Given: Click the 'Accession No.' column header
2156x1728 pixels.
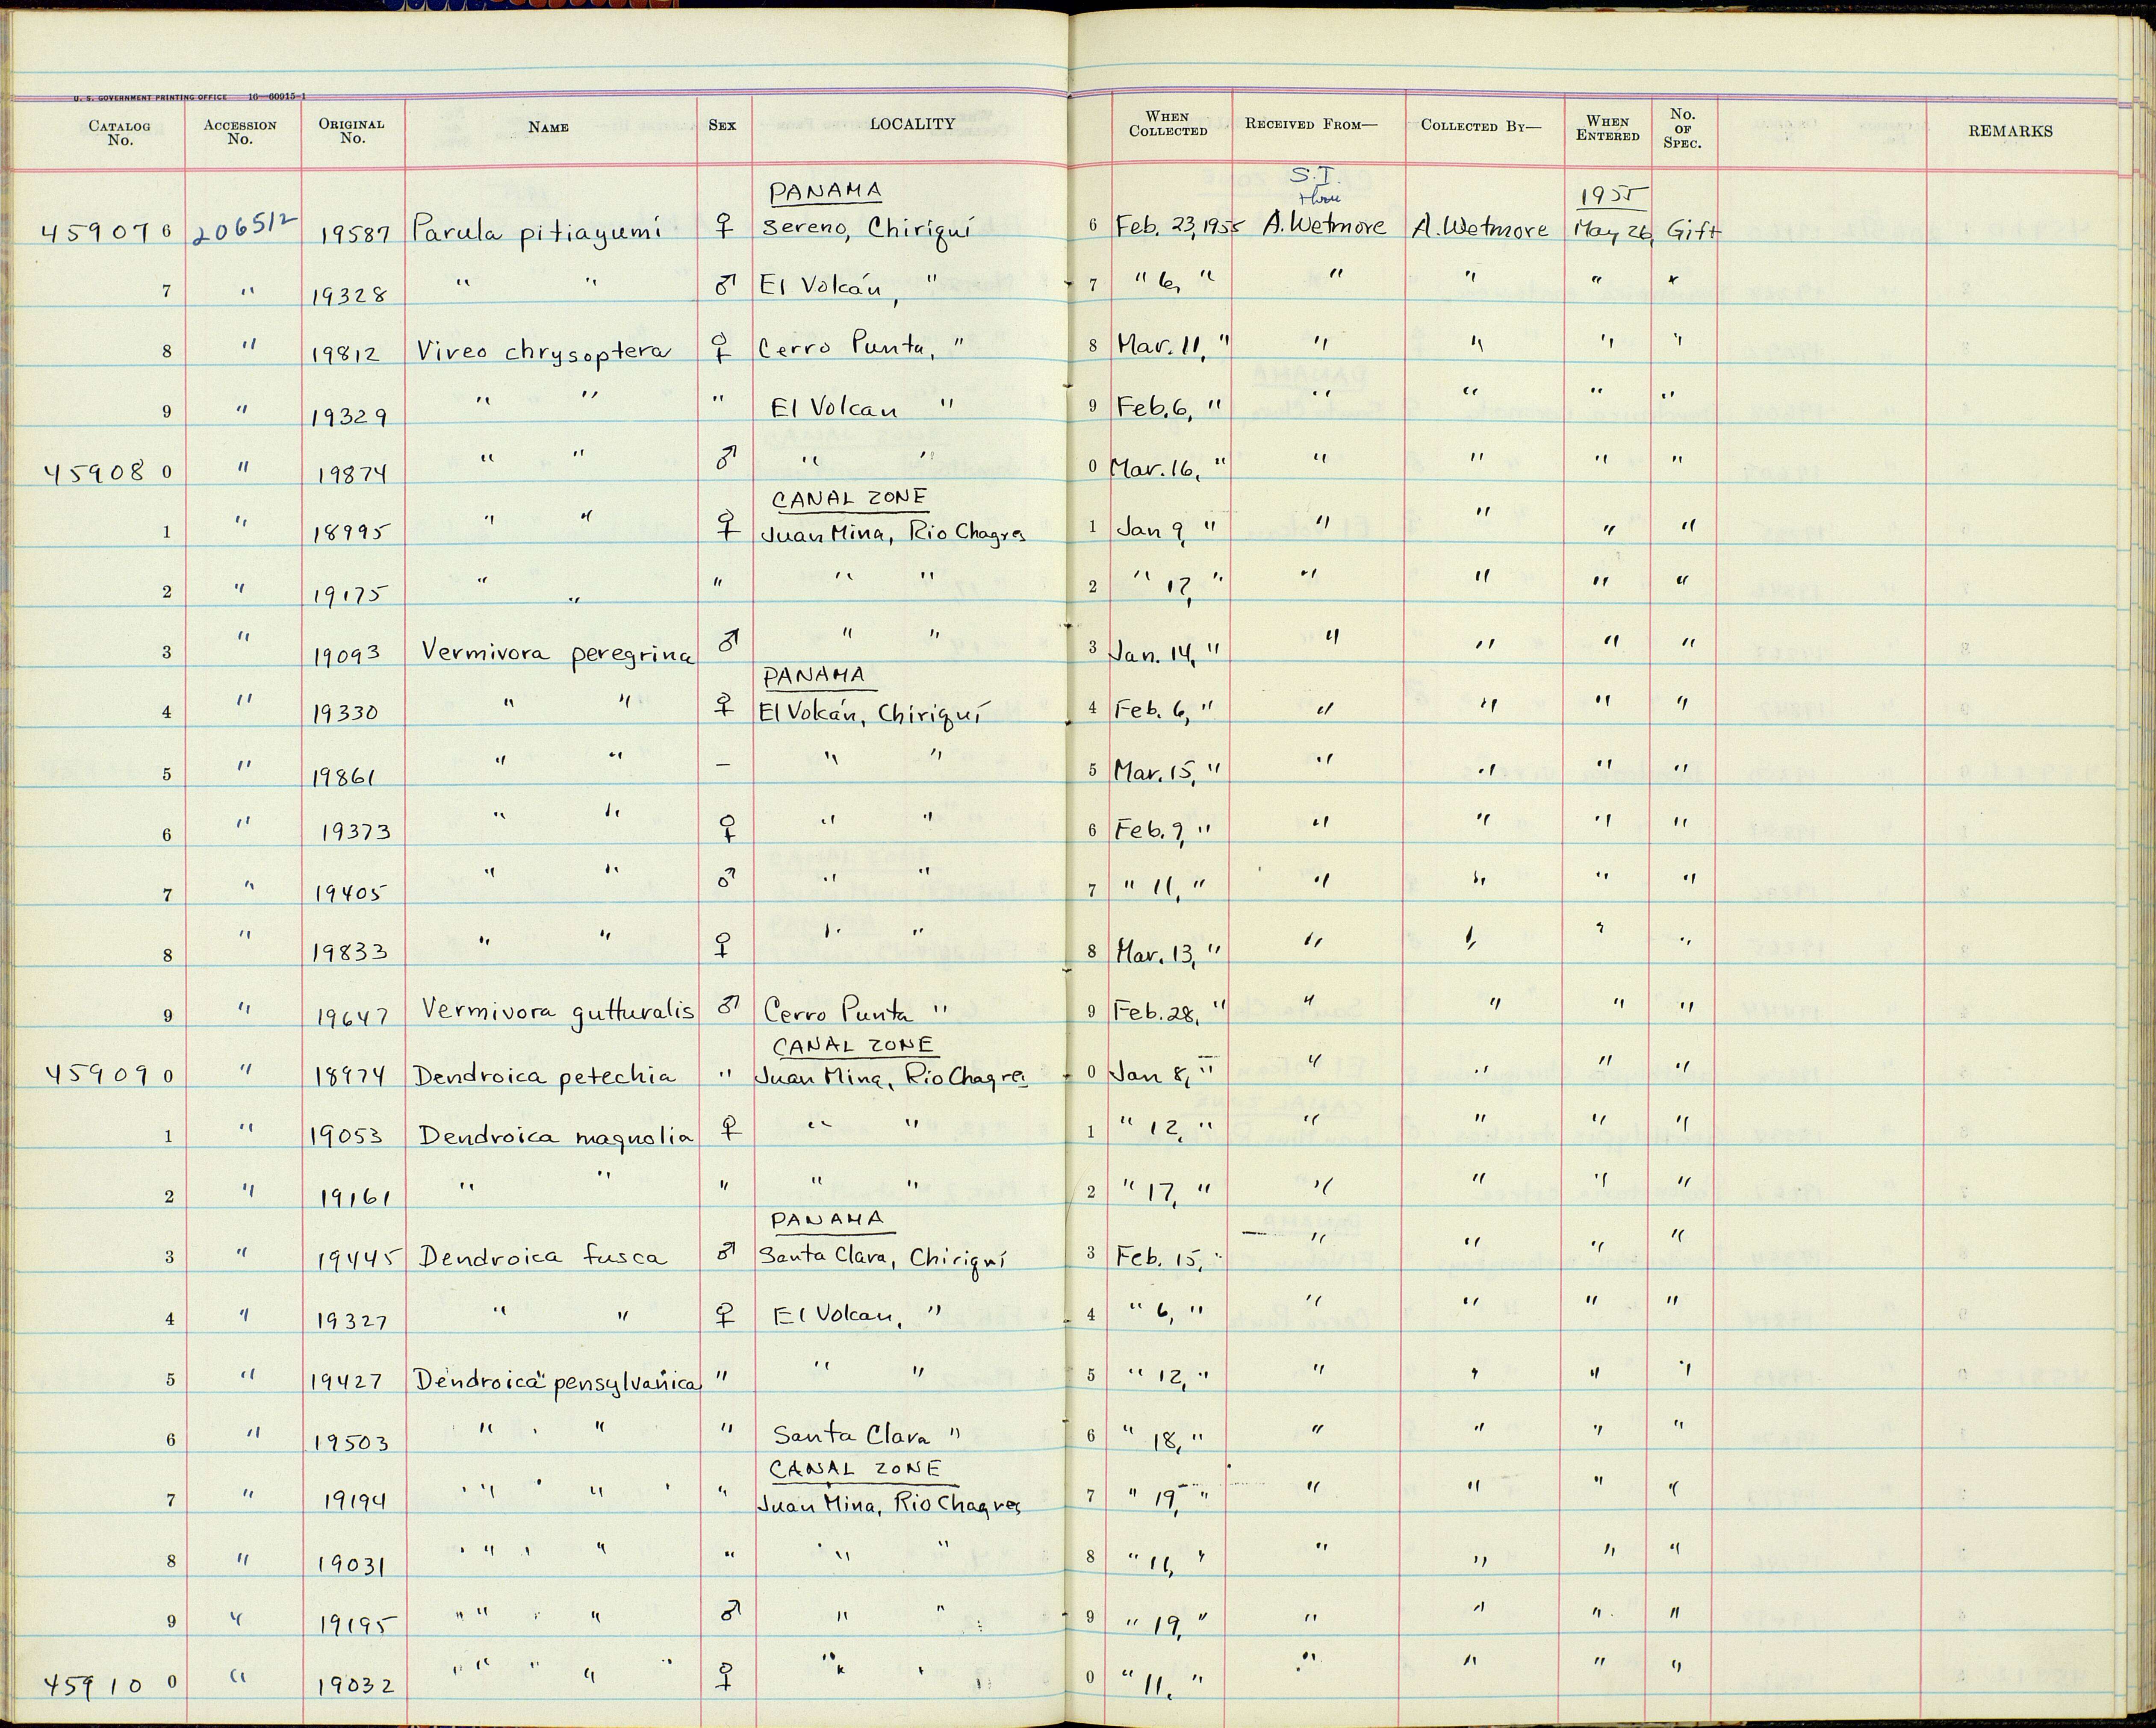Looking at the screenshot, I should coord(240,132).
